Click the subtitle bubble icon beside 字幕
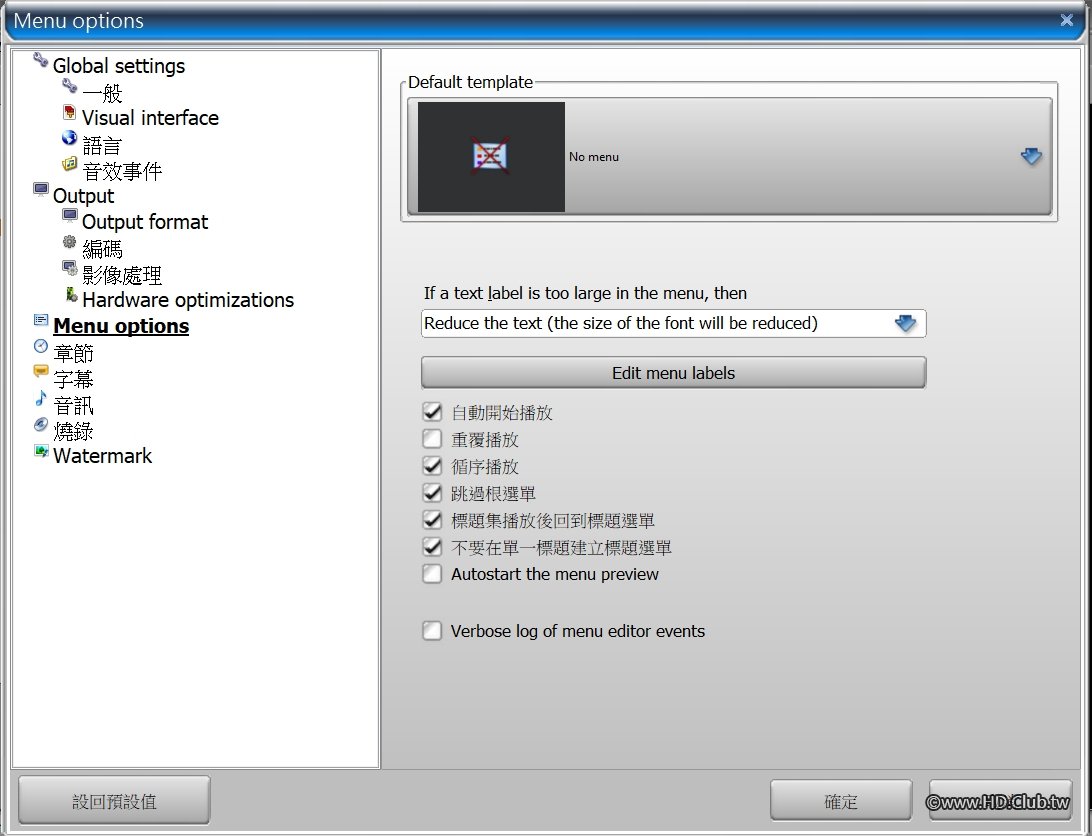This screenshot has width=1092, height=836. coord(41,372)
